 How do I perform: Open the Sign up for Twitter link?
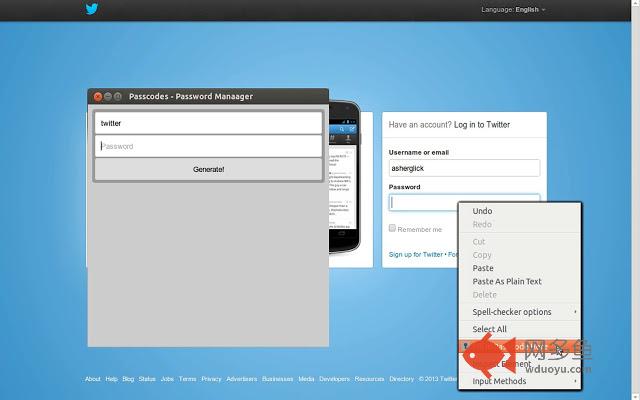click(416, 254)
